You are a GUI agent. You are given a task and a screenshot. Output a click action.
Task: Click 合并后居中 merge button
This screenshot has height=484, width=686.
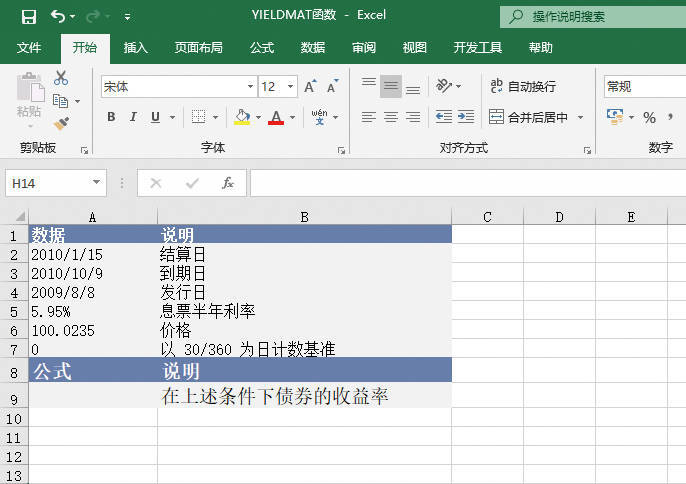pyautogui.click(x=529, y=117)
